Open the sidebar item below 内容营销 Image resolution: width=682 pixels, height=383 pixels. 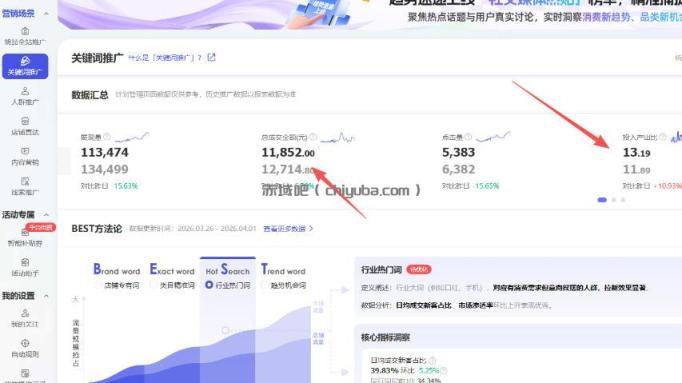click(25, 186)
